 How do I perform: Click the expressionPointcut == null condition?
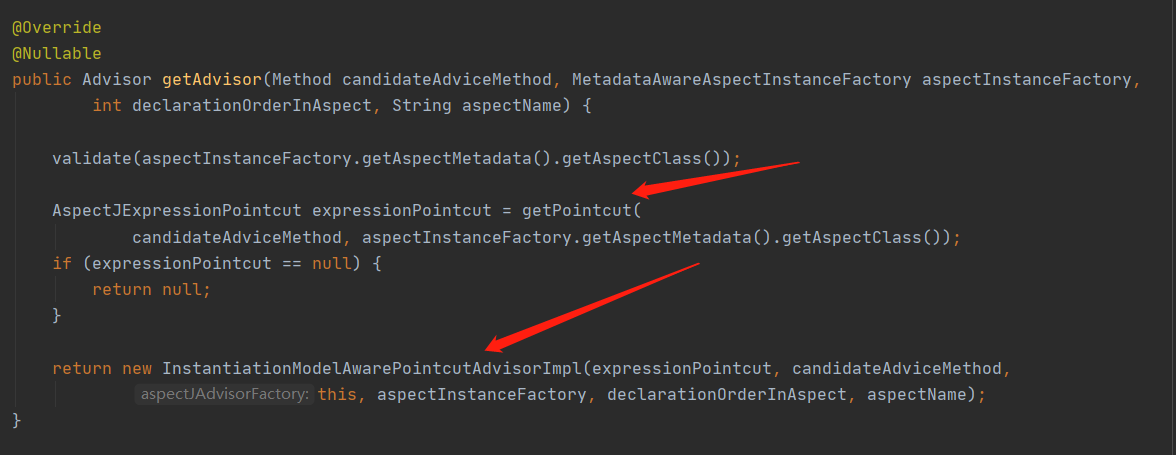(217, 264)
